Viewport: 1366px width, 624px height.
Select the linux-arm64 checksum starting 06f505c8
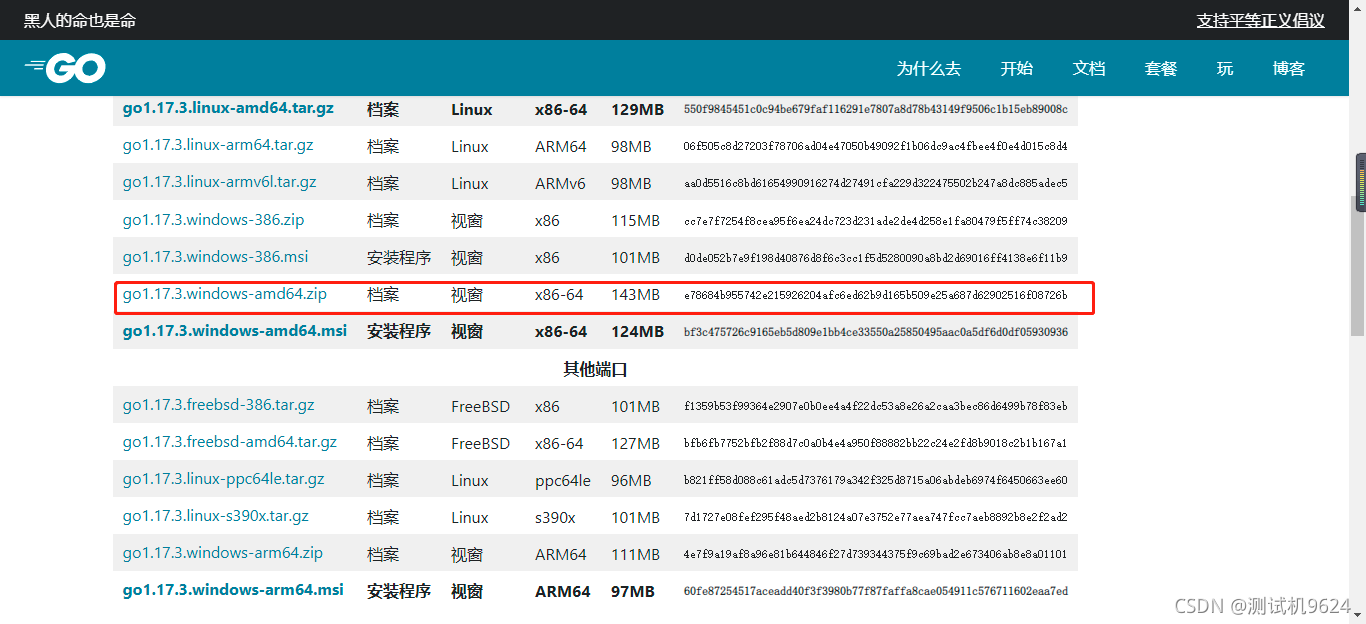pyautogui.click(x=876, y=146)
